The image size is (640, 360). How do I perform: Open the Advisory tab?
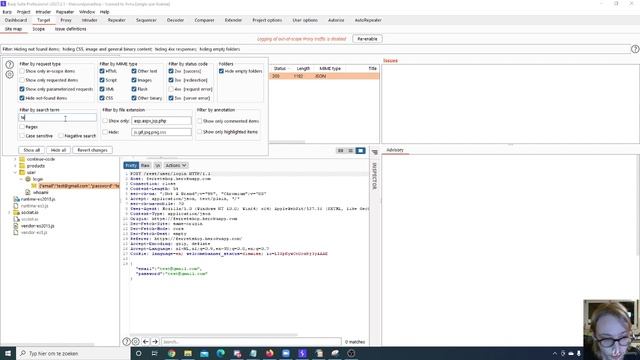point(395,150)
